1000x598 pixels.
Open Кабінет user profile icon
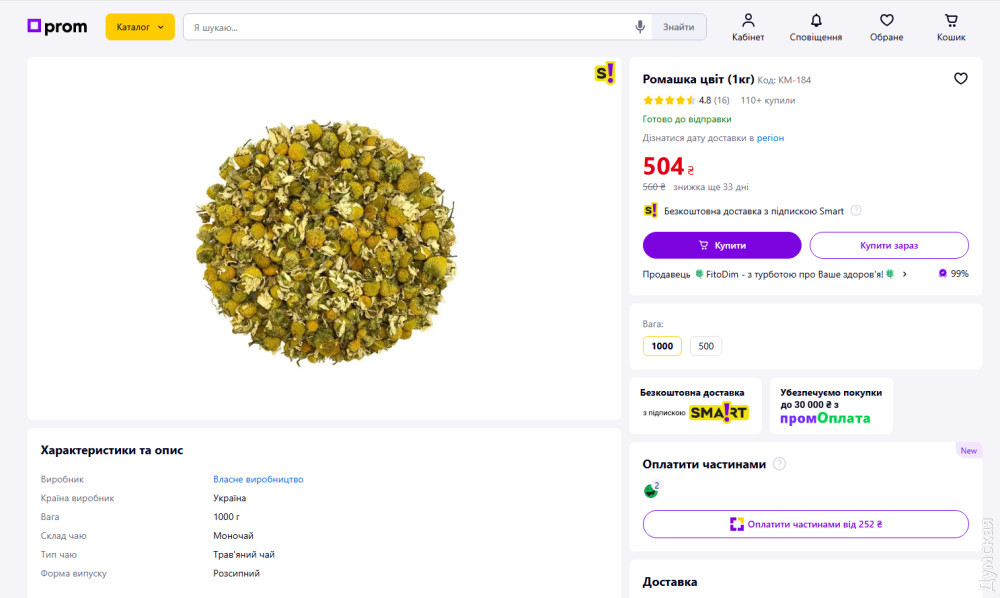point(748,21)
